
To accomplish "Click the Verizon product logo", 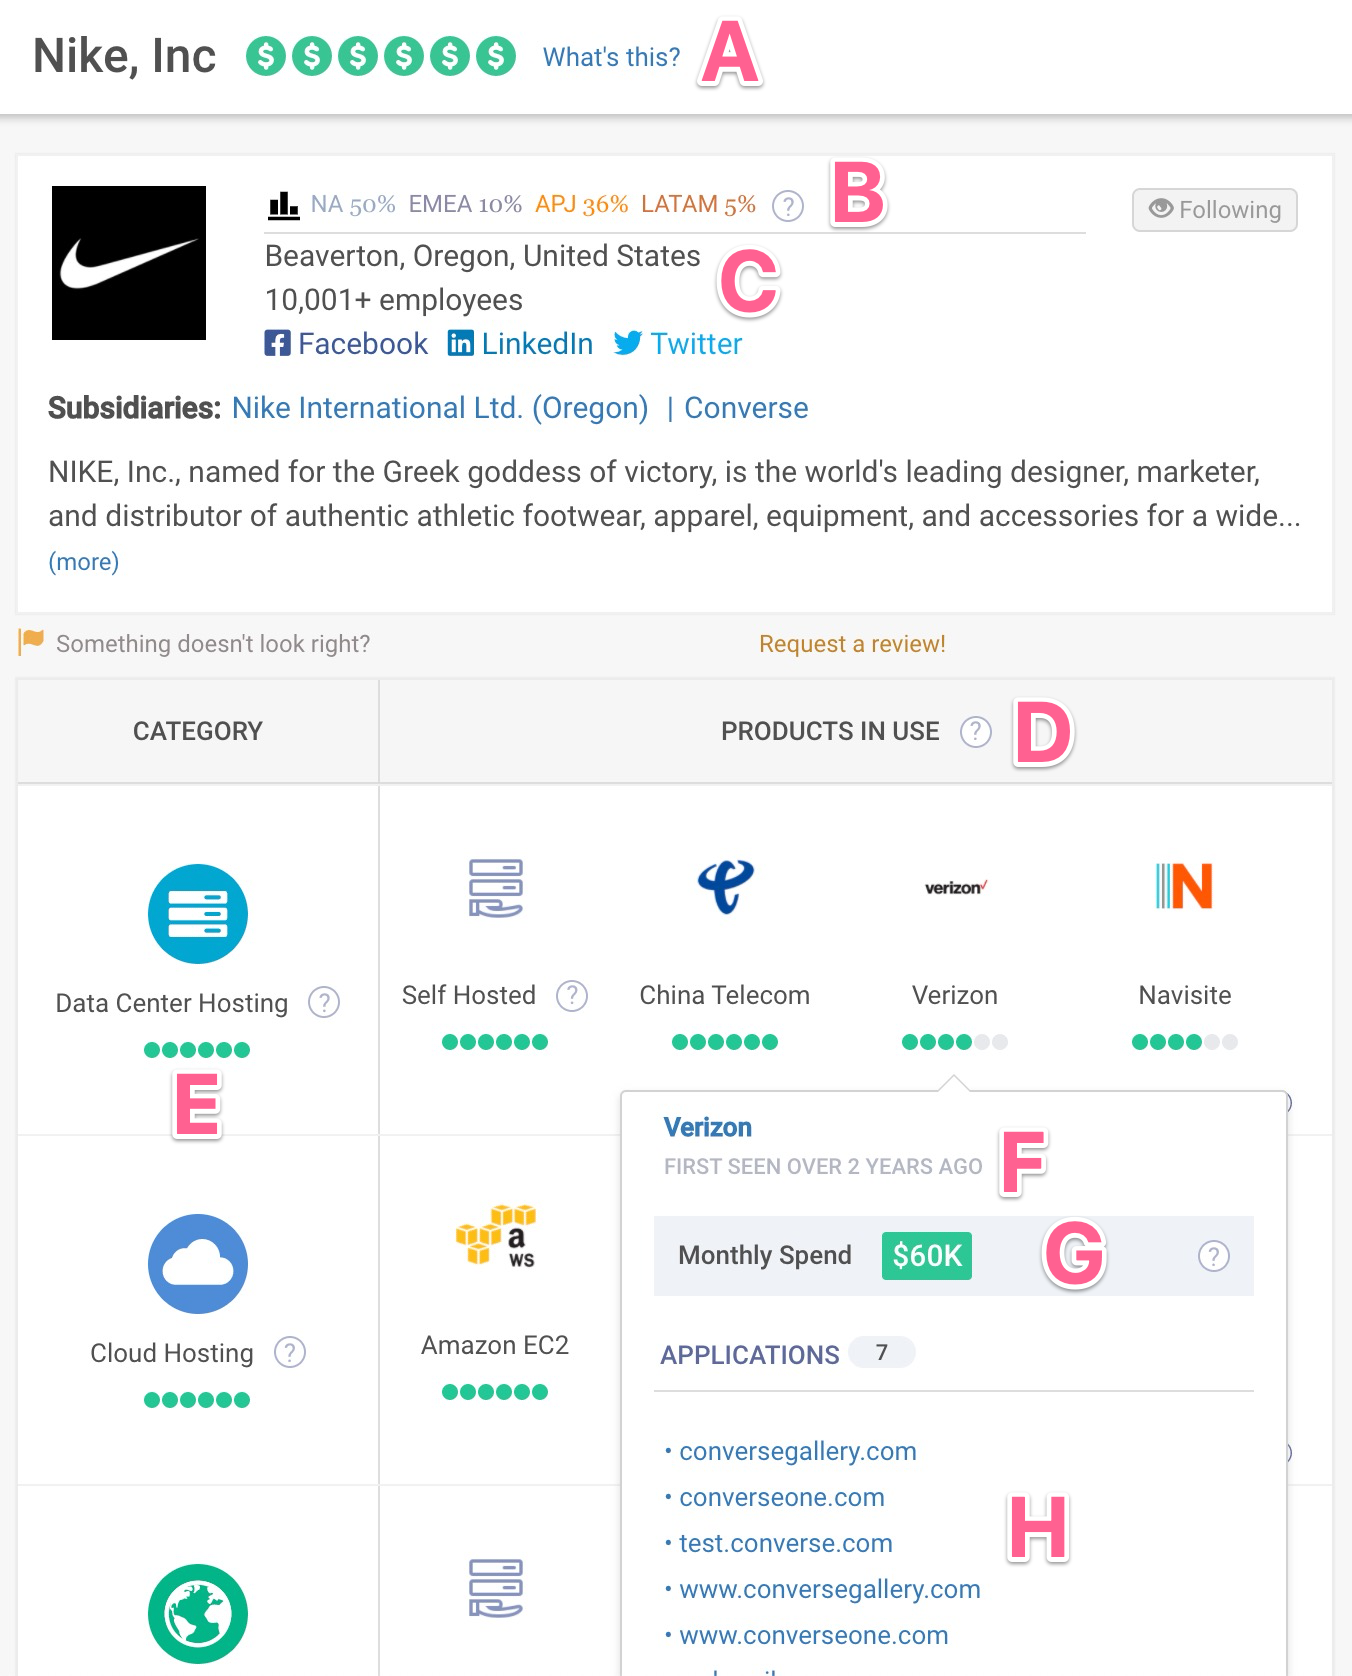I will coord(954,888).
